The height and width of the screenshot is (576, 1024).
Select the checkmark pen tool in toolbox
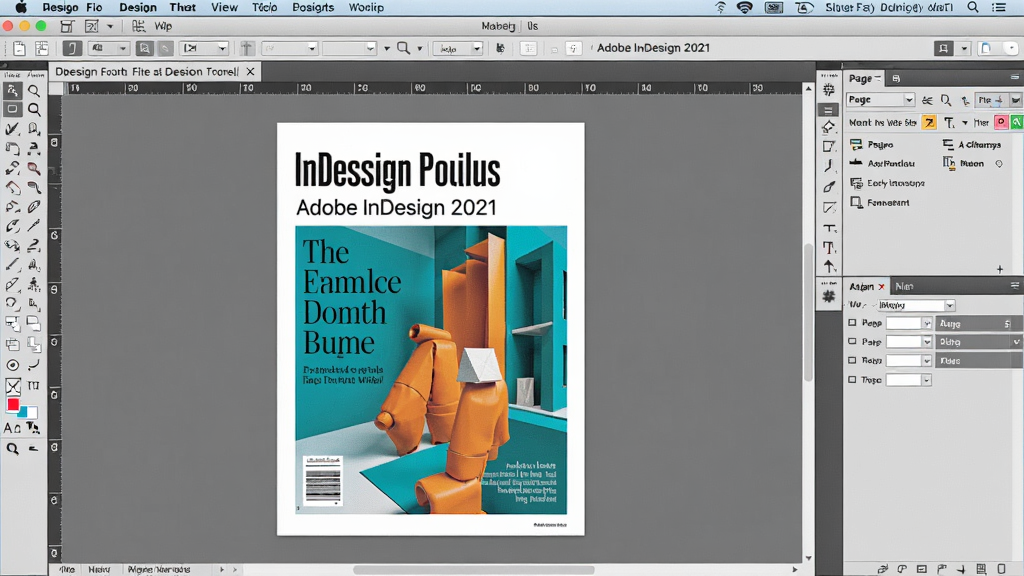click(12, 129)
